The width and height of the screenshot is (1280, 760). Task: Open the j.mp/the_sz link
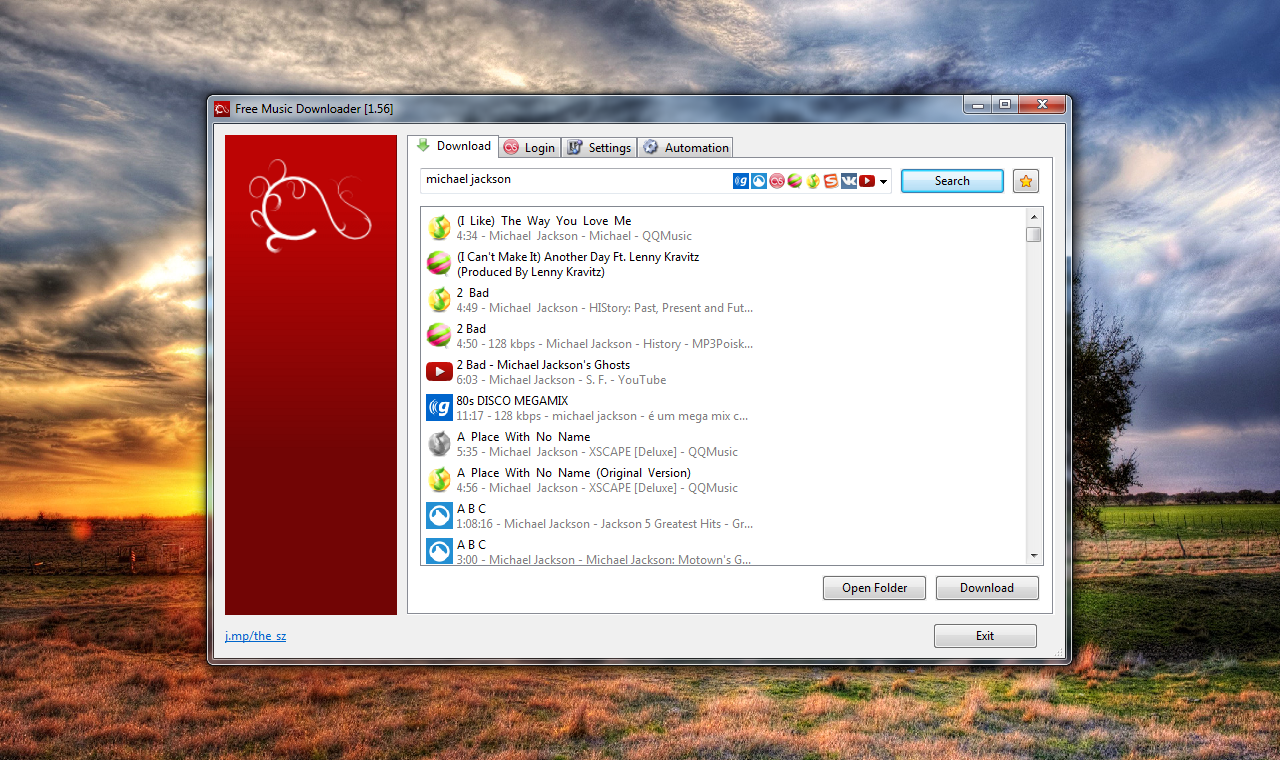point(255,636)
